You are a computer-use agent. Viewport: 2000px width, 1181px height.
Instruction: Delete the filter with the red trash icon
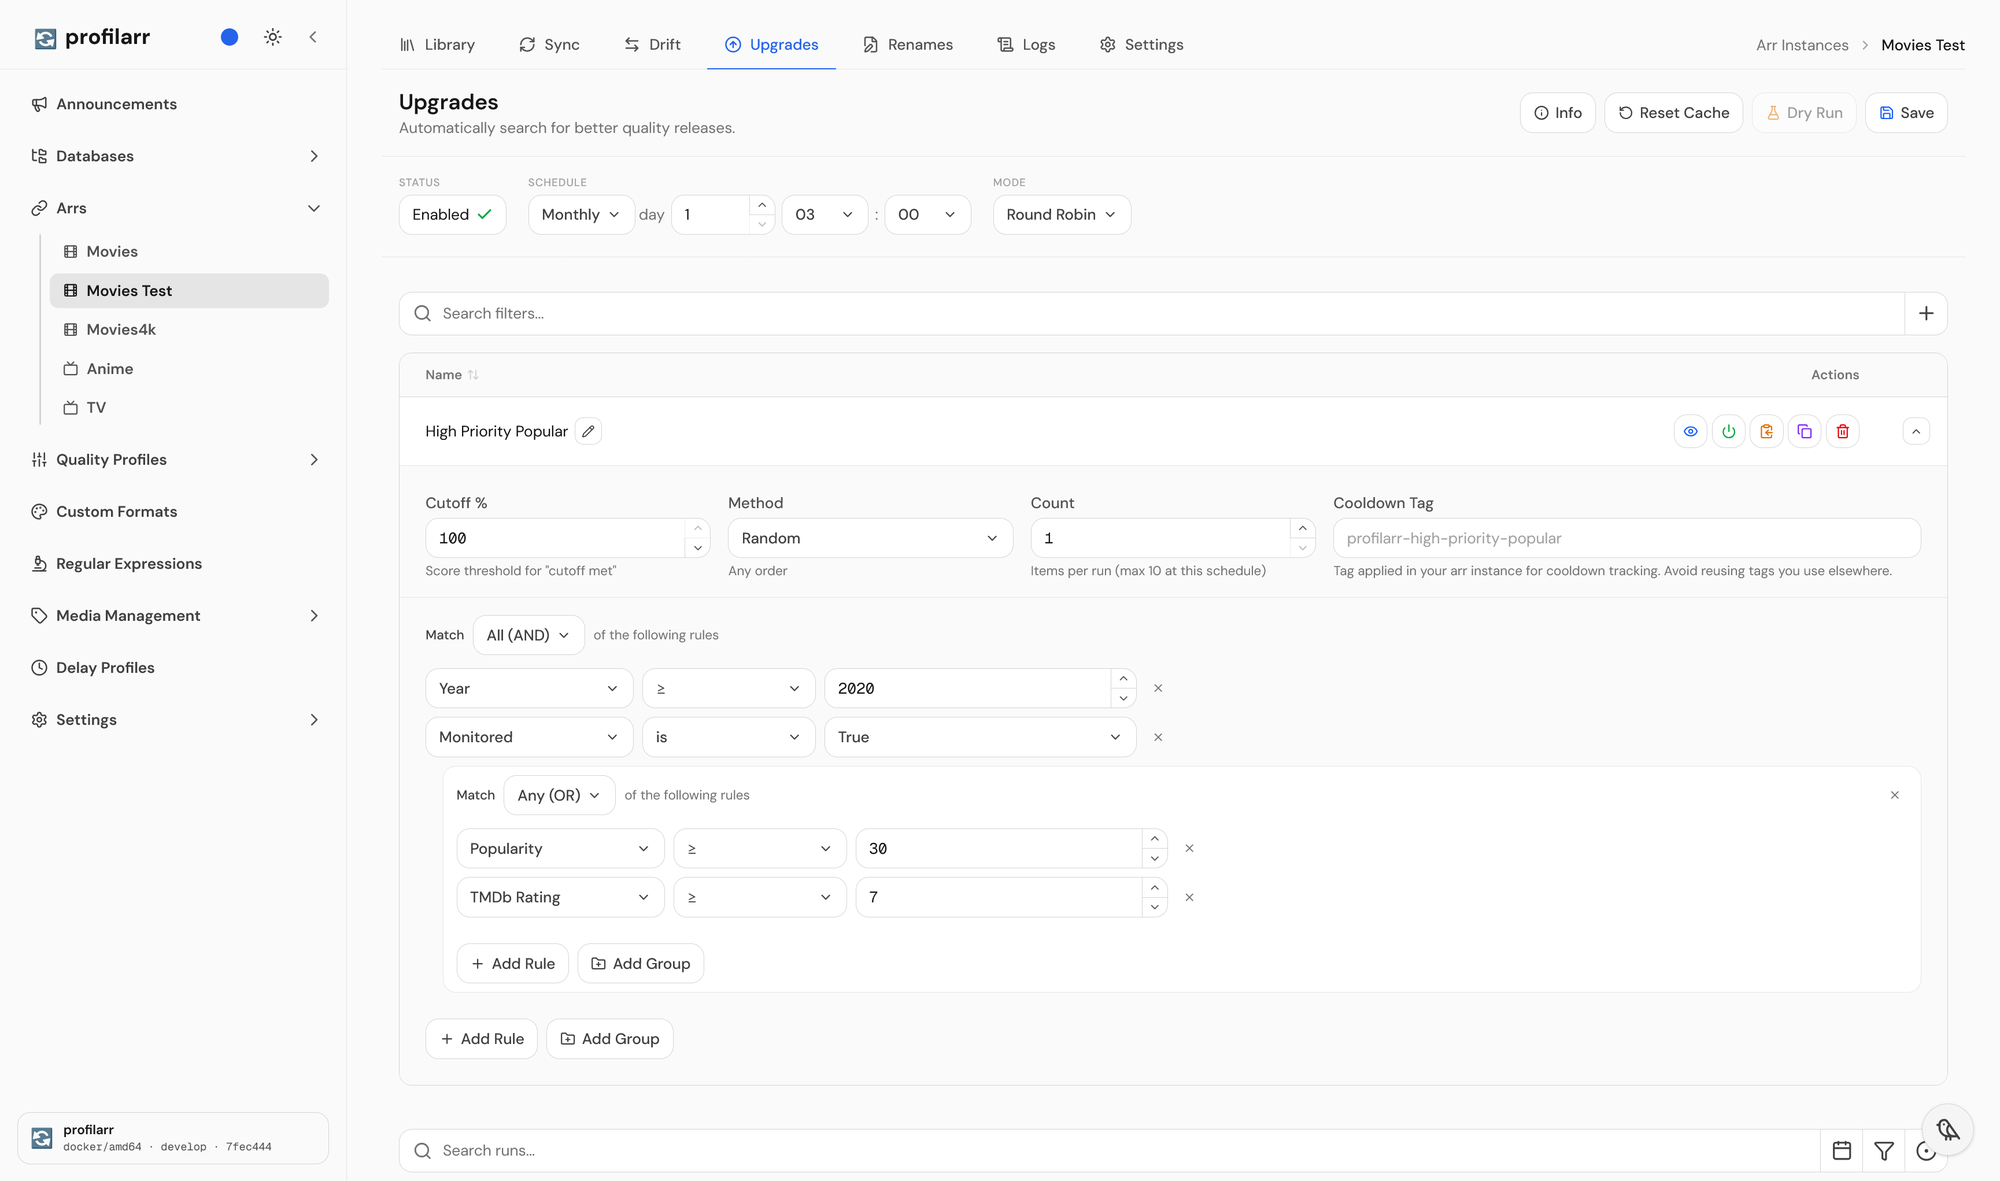click(1842, 432)
